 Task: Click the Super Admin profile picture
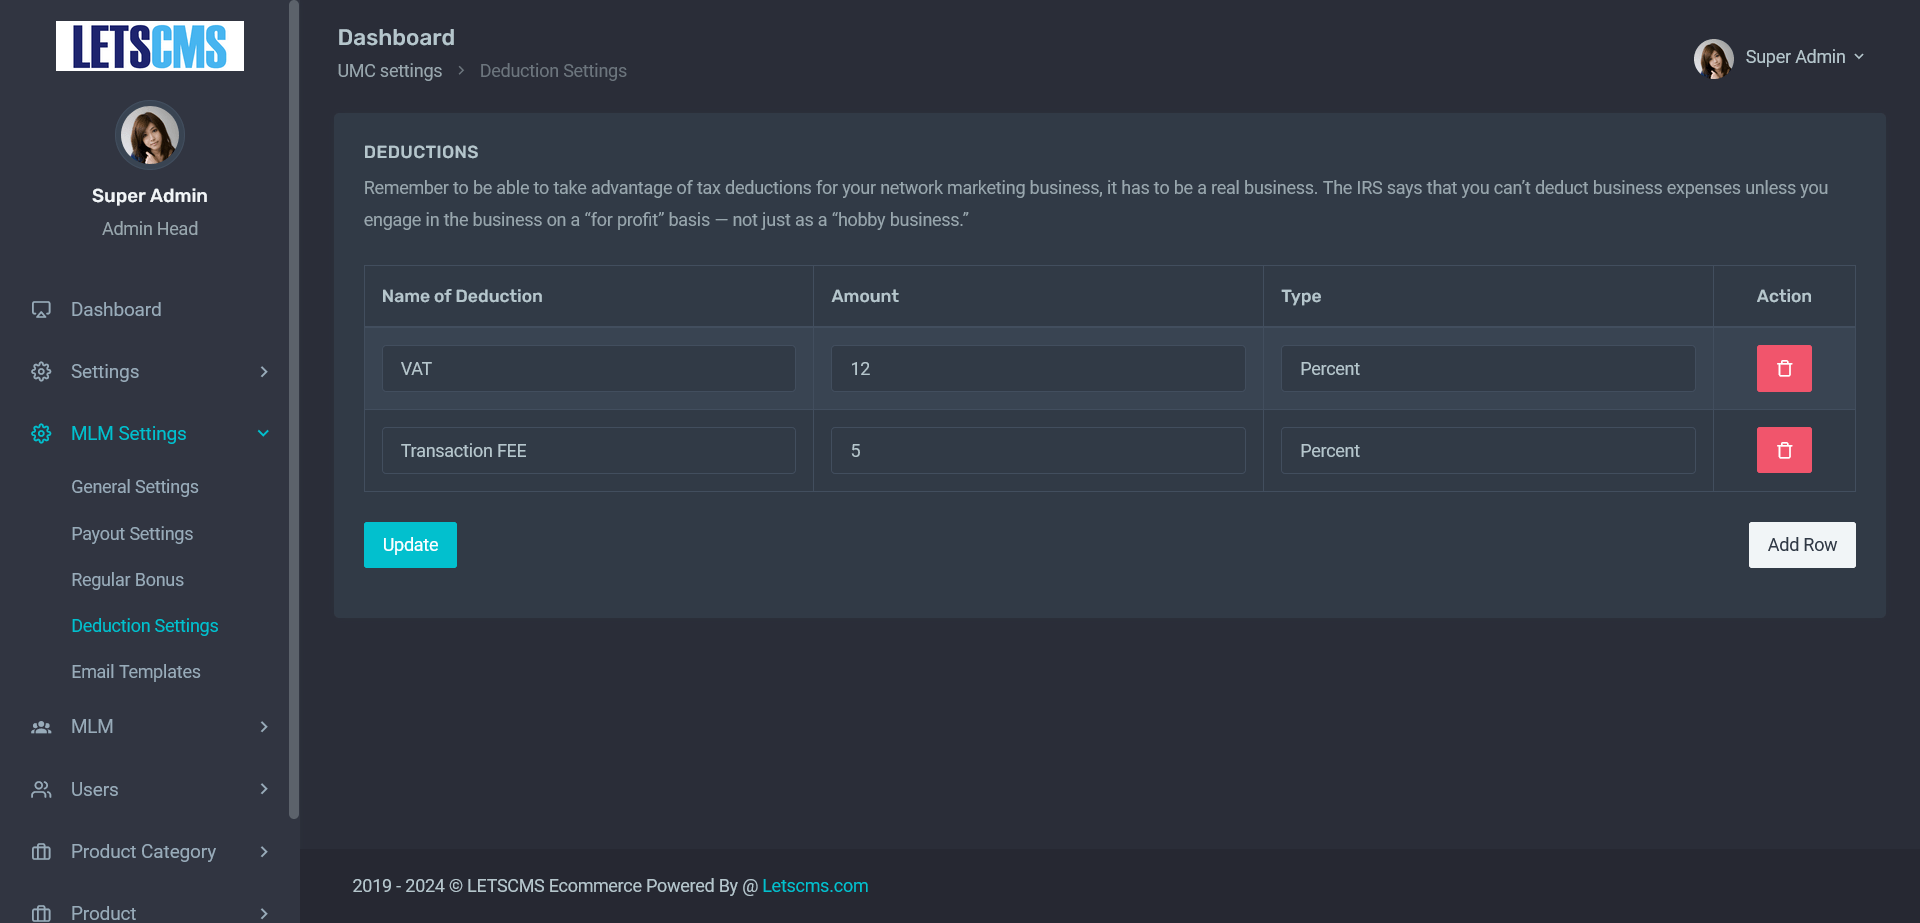point(1714,58)
